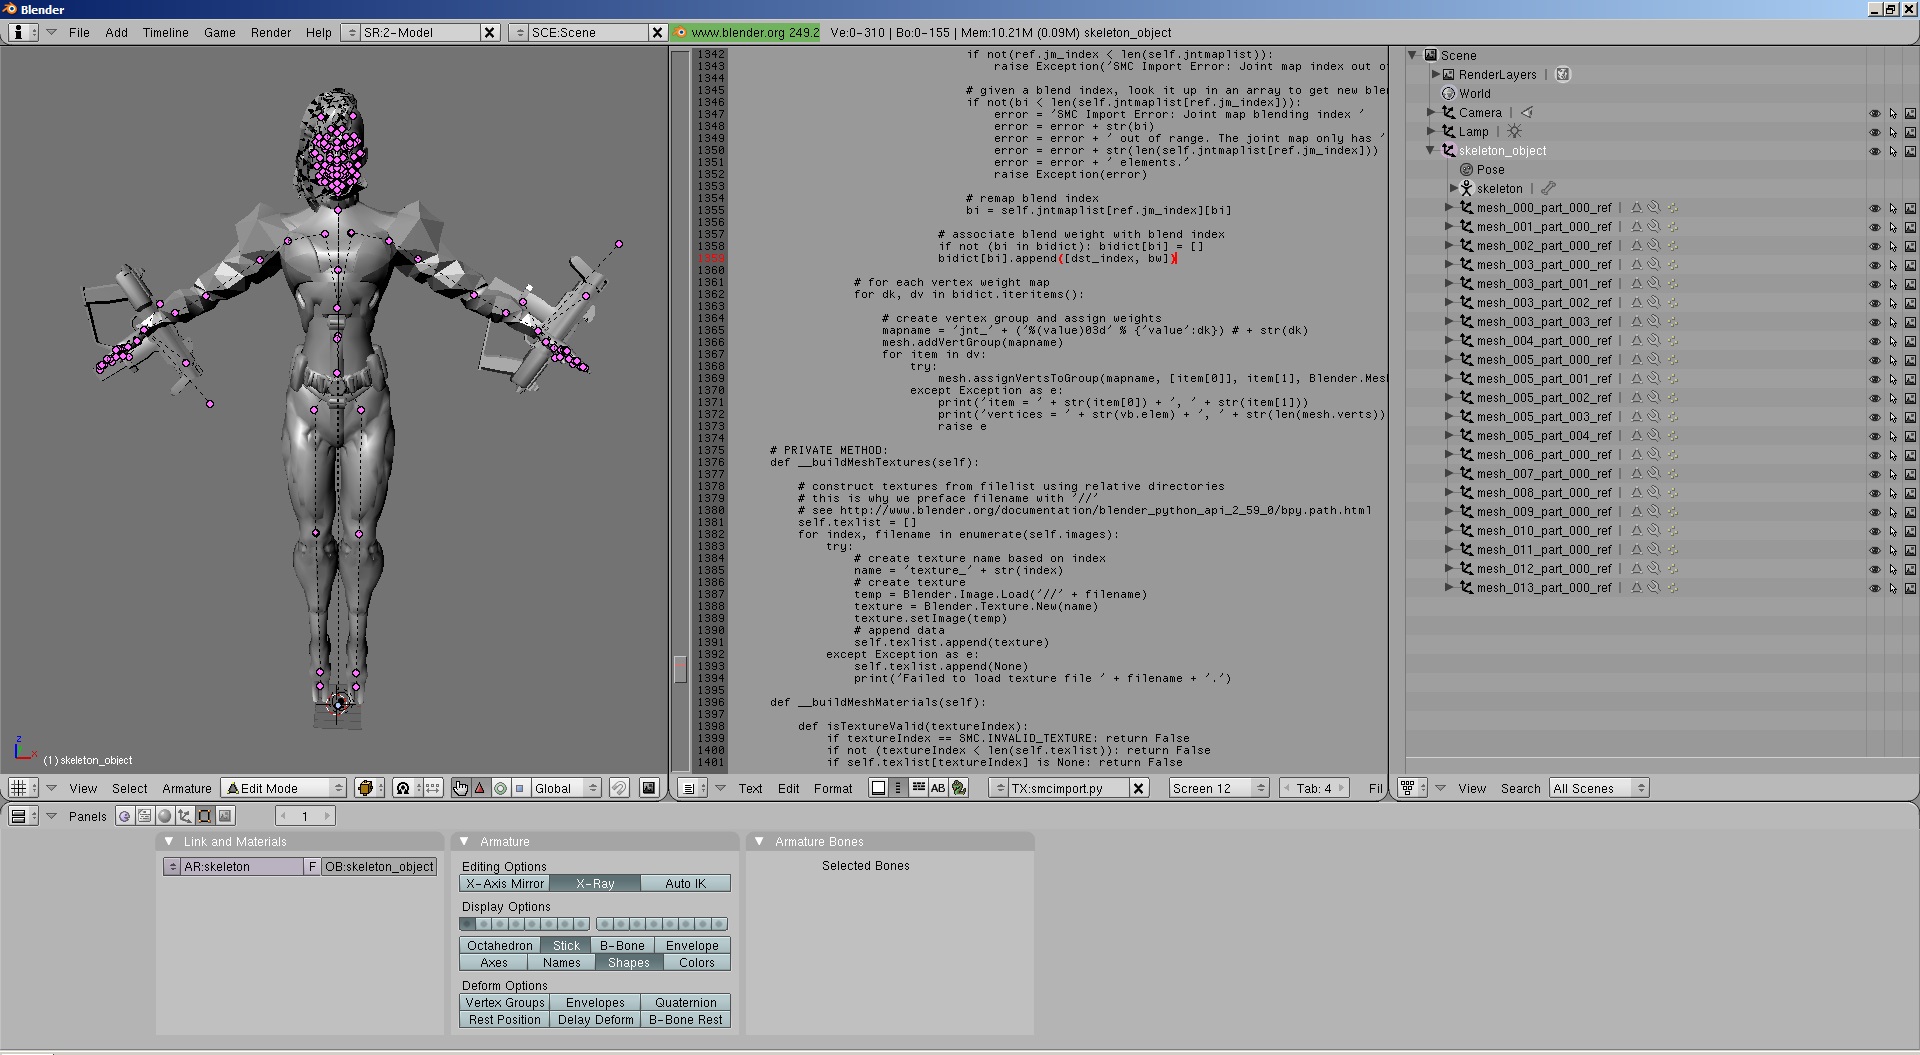
Task: Click the text editor window type icon
Action: pyautogui.click(x=691, y=788)
